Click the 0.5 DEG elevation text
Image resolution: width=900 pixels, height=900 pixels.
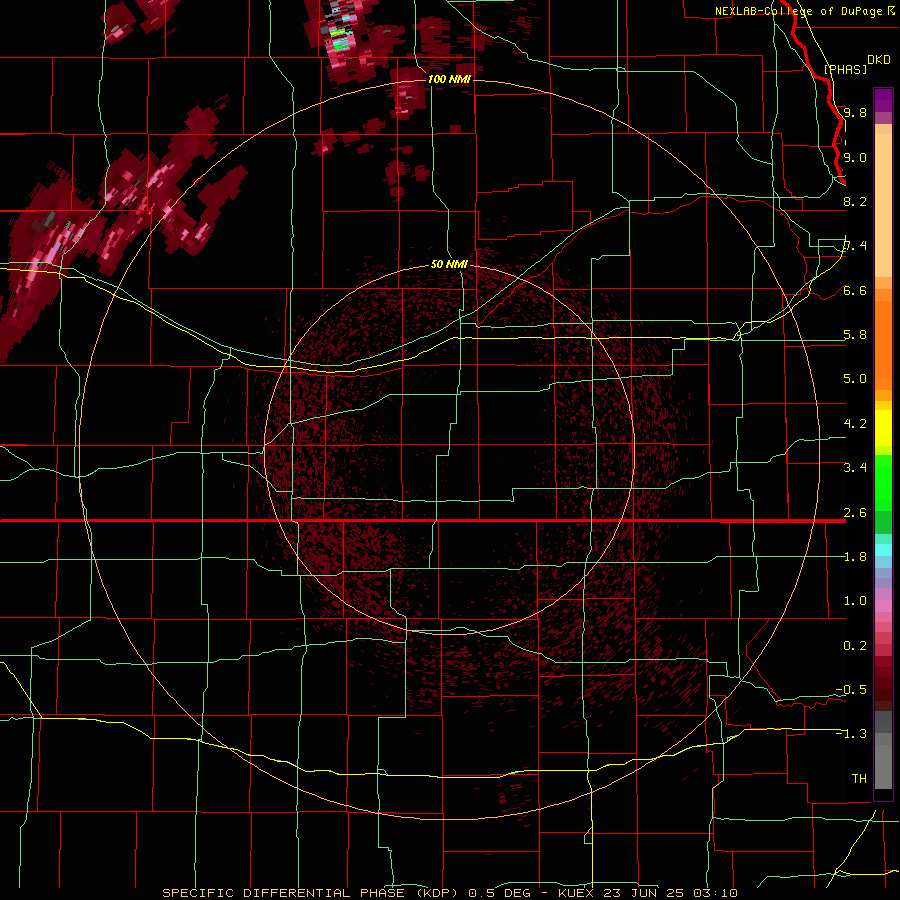coord(501,893)
